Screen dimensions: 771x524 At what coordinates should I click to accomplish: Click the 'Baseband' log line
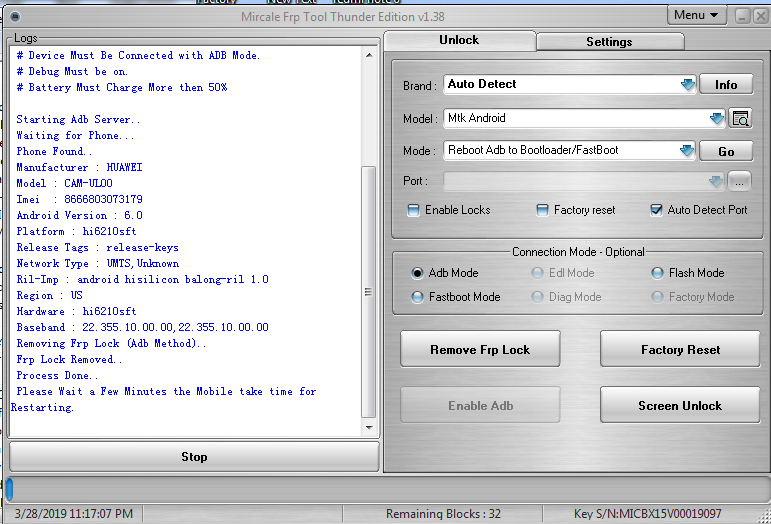pos(143,327)
